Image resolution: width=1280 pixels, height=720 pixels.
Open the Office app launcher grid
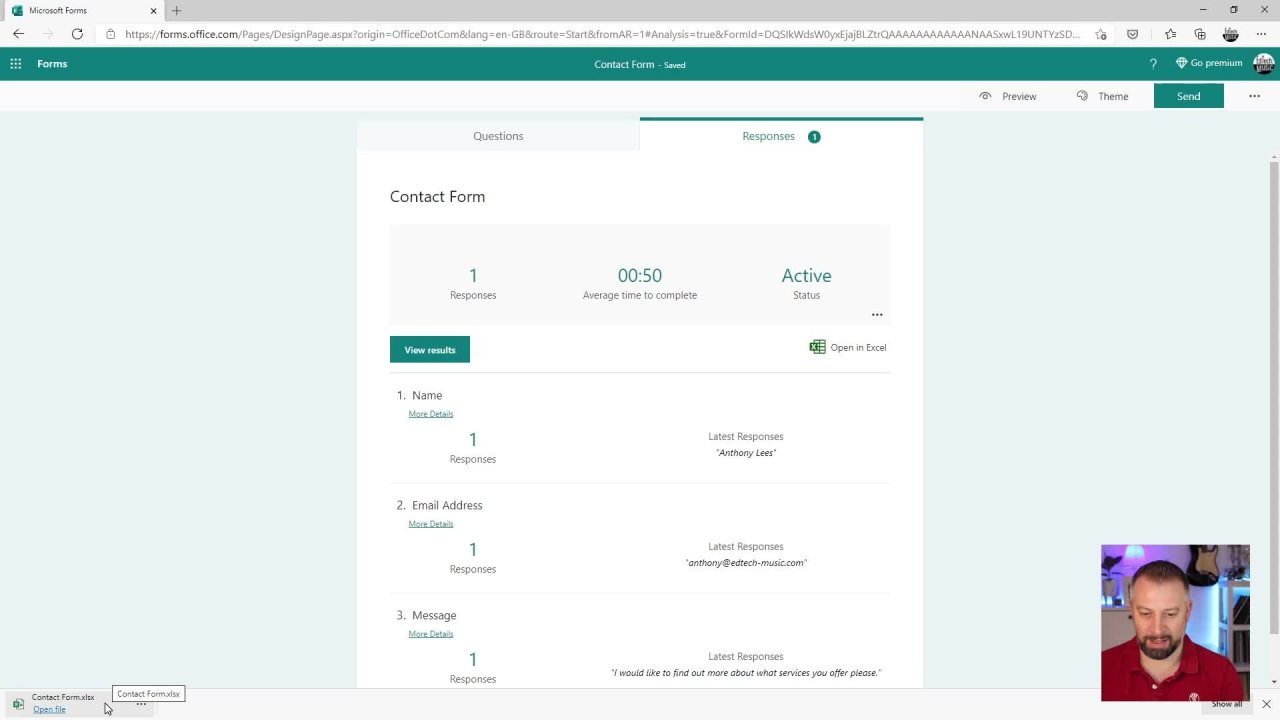15,64
